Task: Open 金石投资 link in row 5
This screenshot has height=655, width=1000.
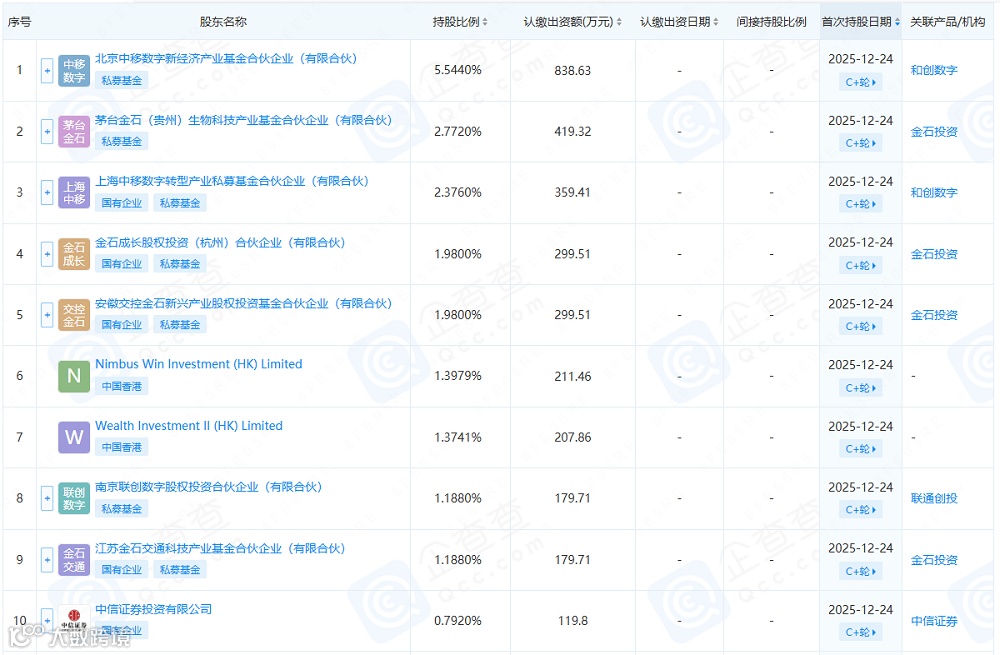Action: click(x=934, y=315)
